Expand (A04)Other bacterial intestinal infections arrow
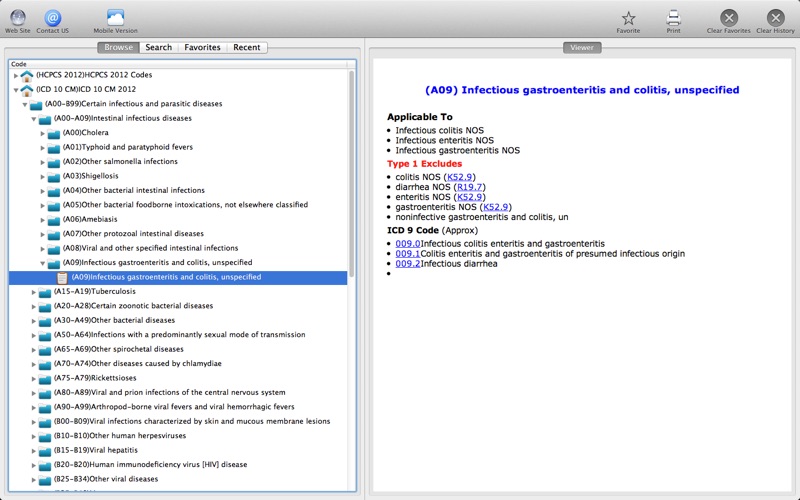This screenshot has height=500, width=800. point(43,191)
